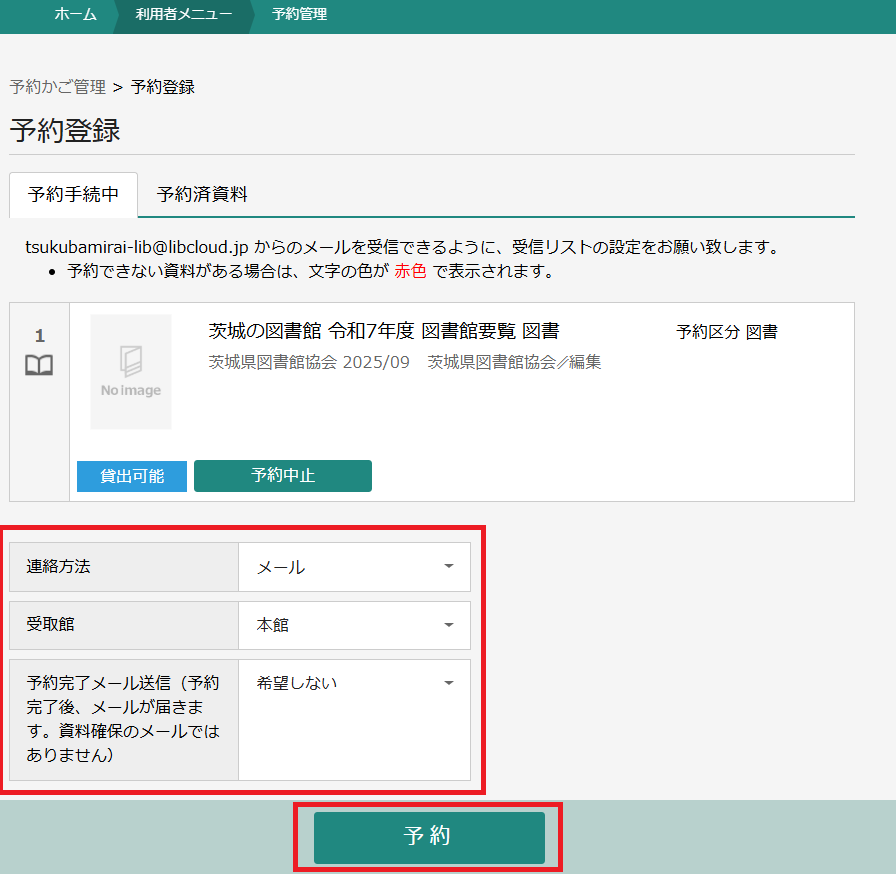Image resolution: width=896 pixels, height=874 pixels.
Task: Open the 受取館 dropdown showing 本館
Action: click(x=354, y=625)
